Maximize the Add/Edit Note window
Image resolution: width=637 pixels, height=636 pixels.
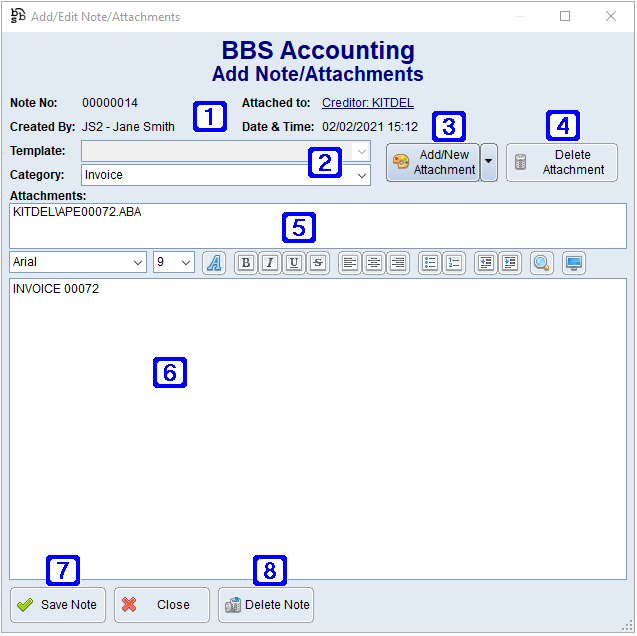click(x=565, y=16)
